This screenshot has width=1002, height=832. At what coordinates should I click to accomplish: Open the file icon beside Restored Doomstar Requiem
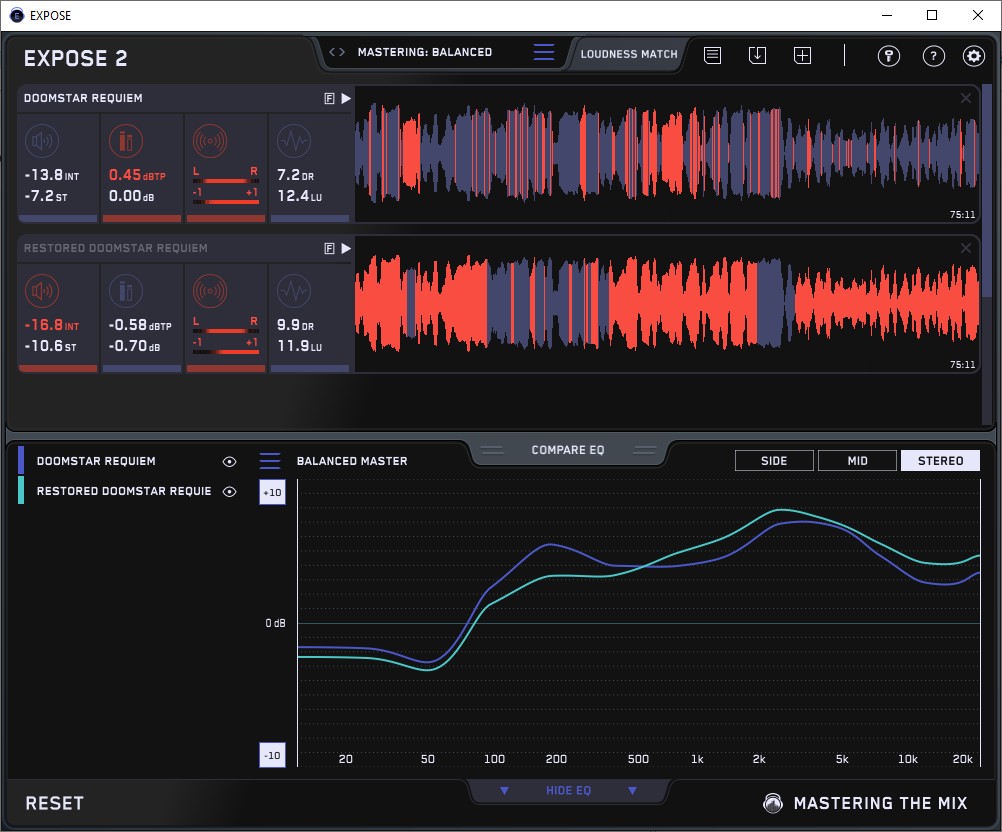329,249
